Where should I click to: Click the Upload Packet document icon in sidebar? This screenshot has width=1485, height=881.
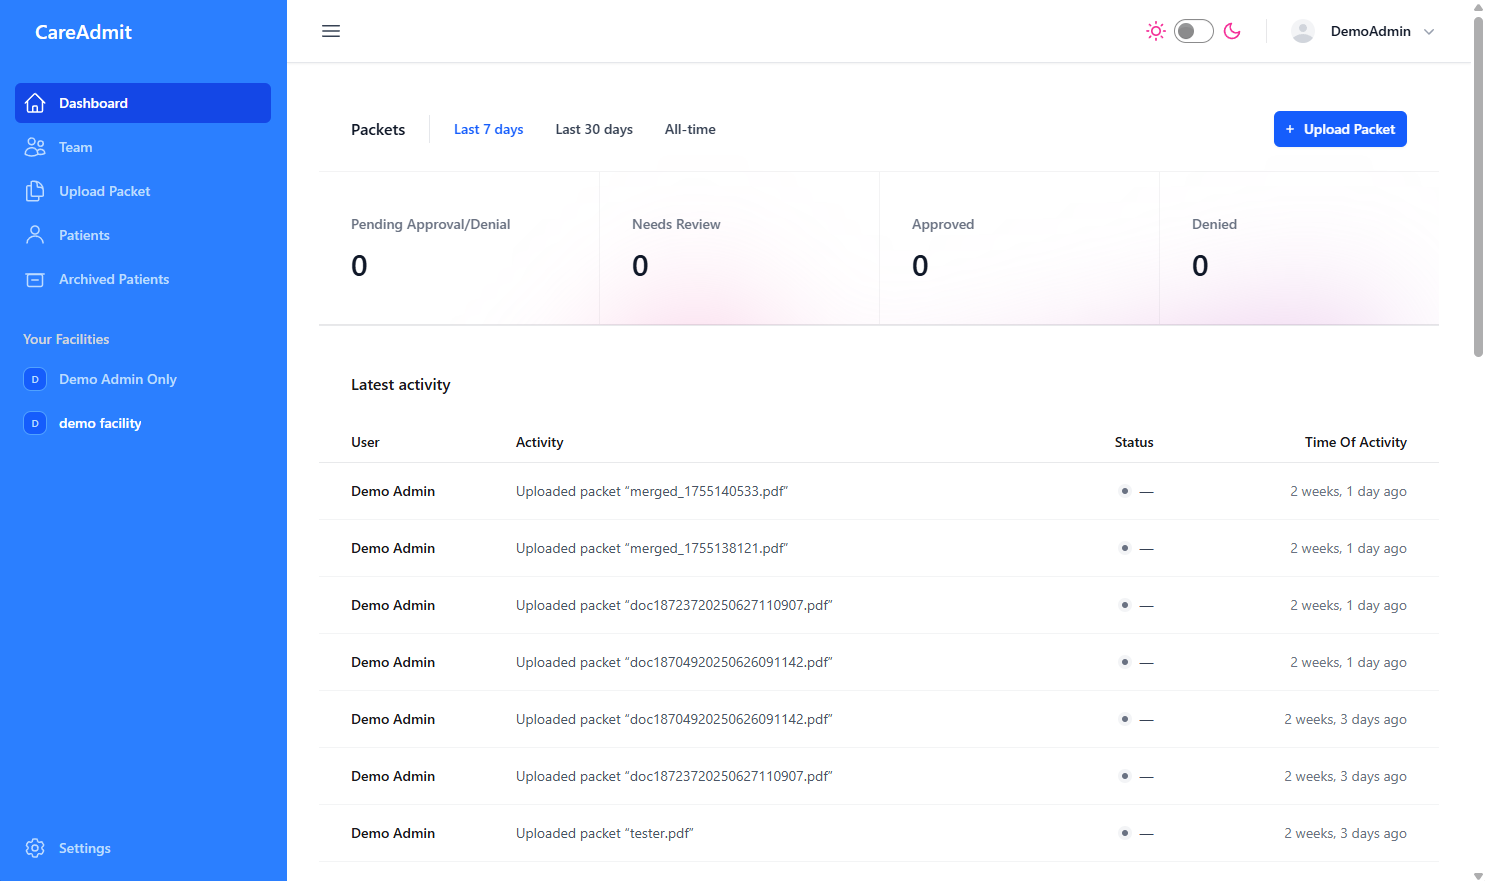click(35, 191)
